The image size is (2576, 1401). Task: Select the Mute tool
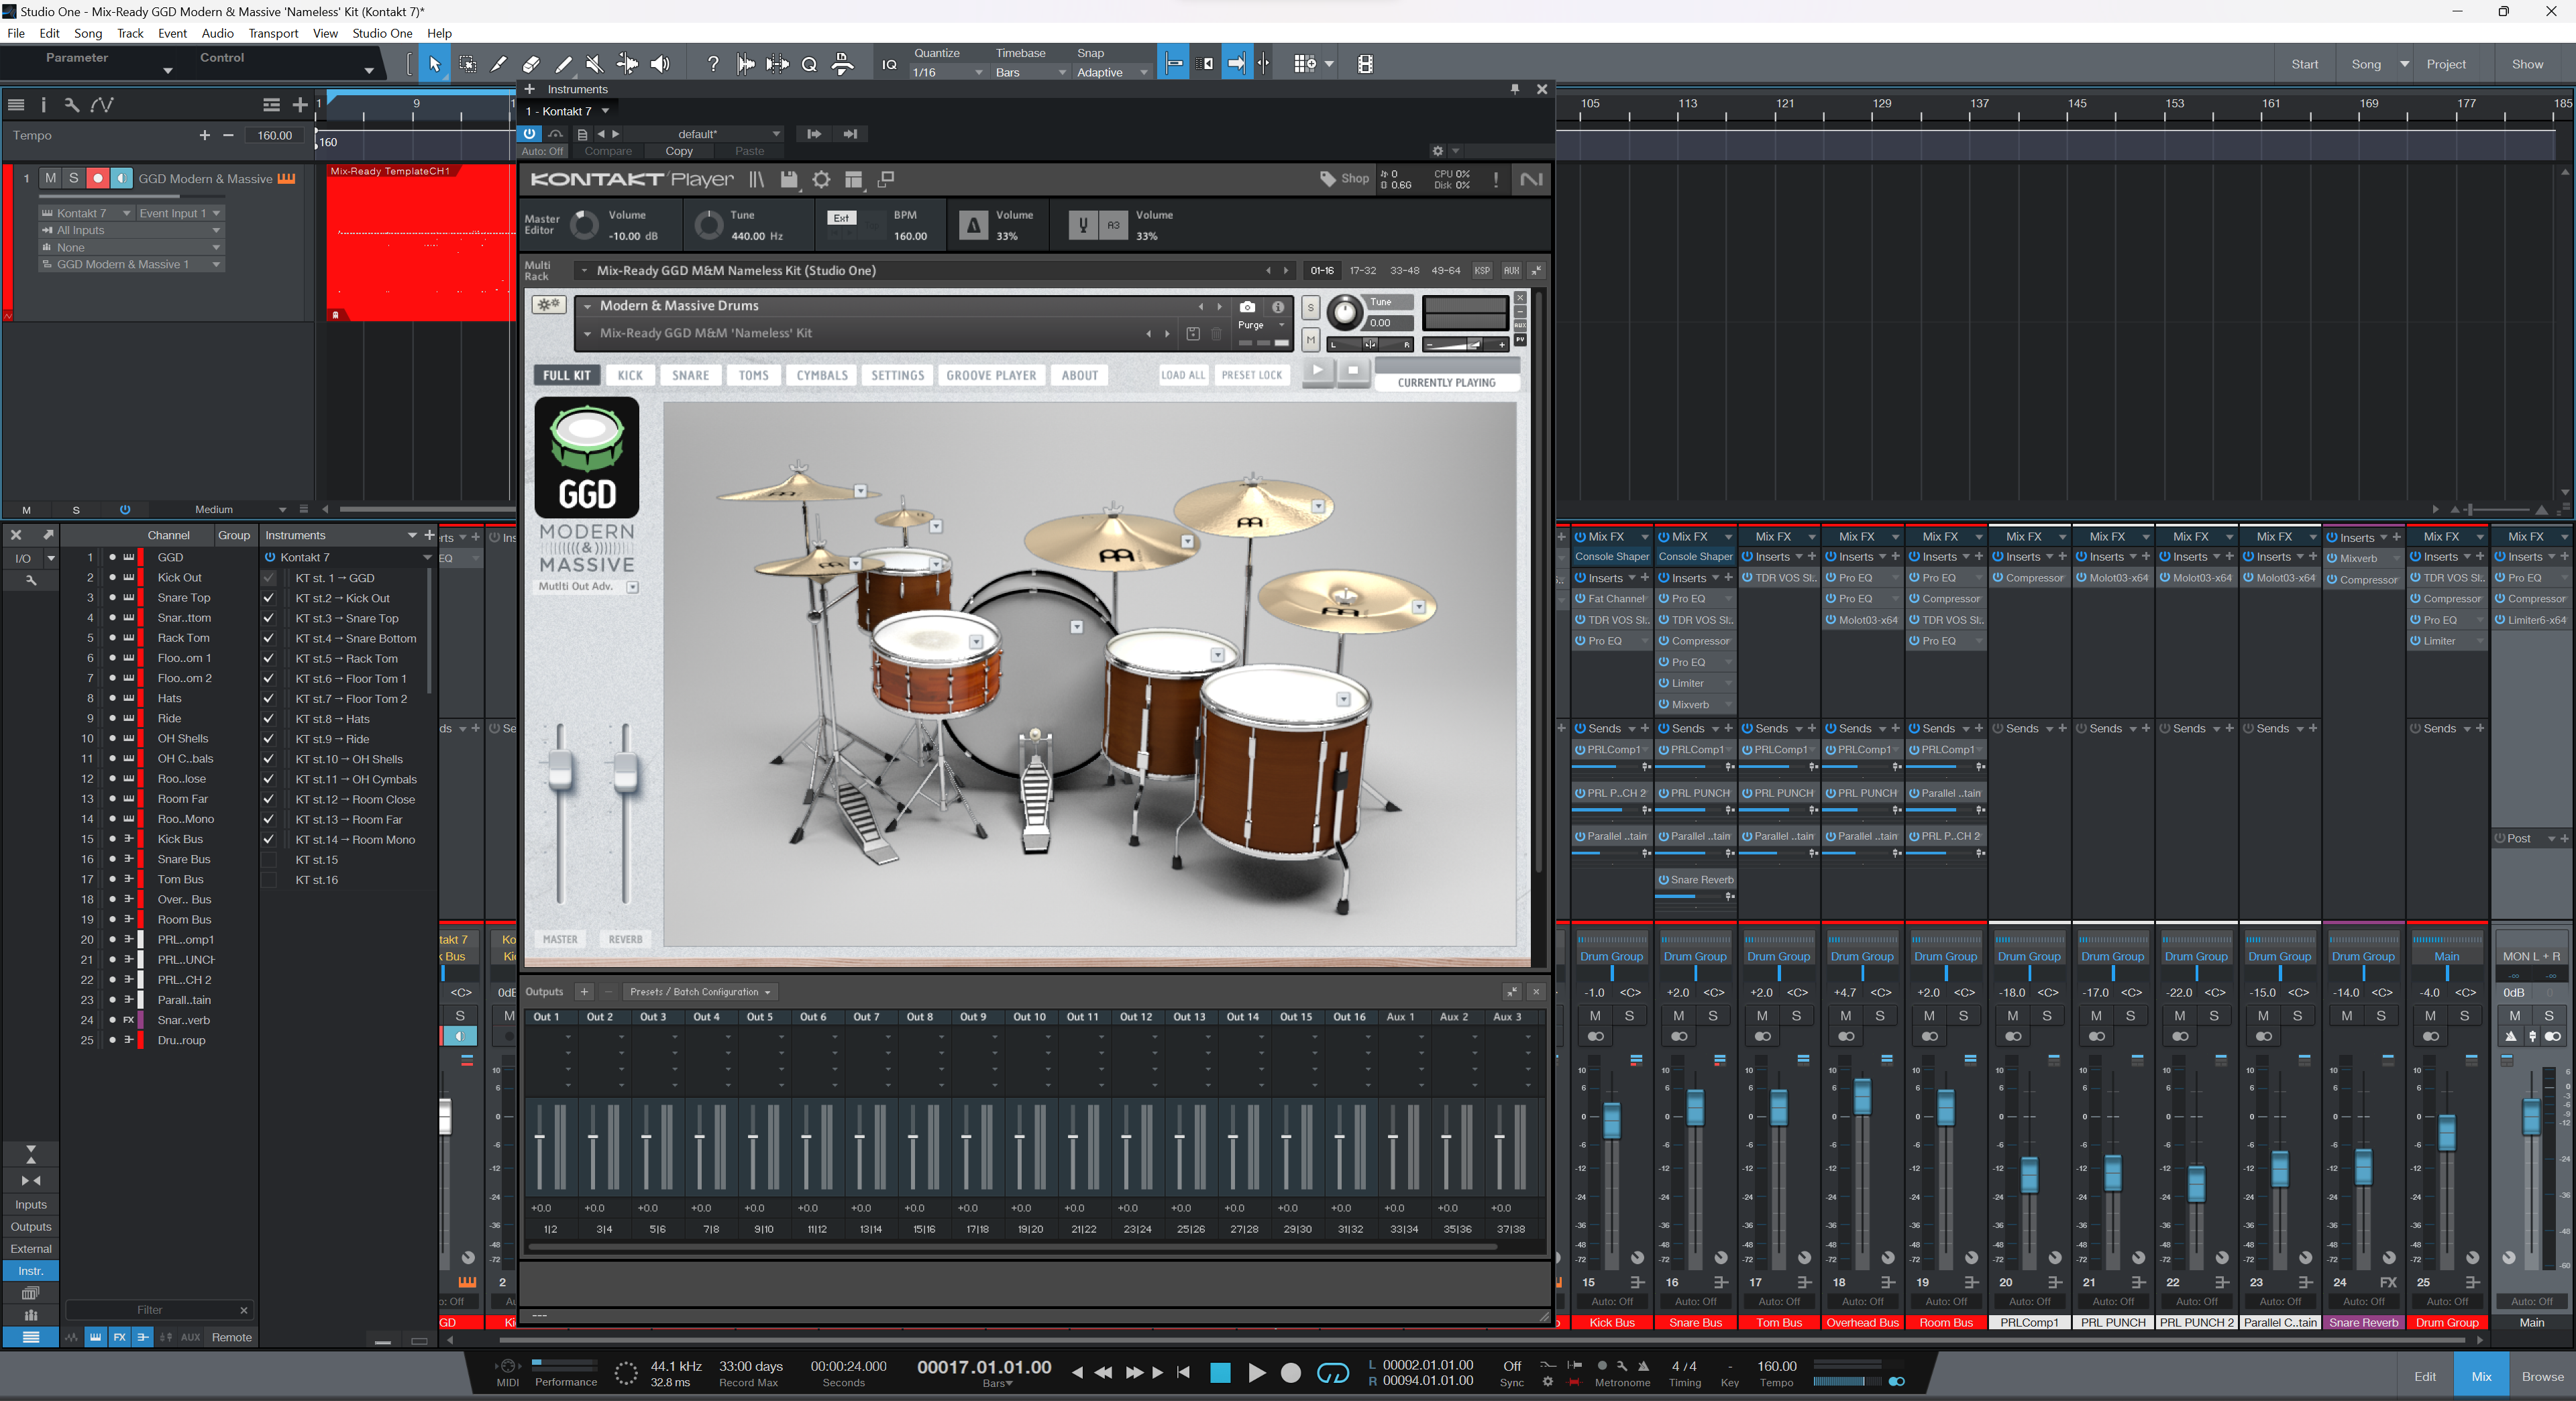point(594,63)
